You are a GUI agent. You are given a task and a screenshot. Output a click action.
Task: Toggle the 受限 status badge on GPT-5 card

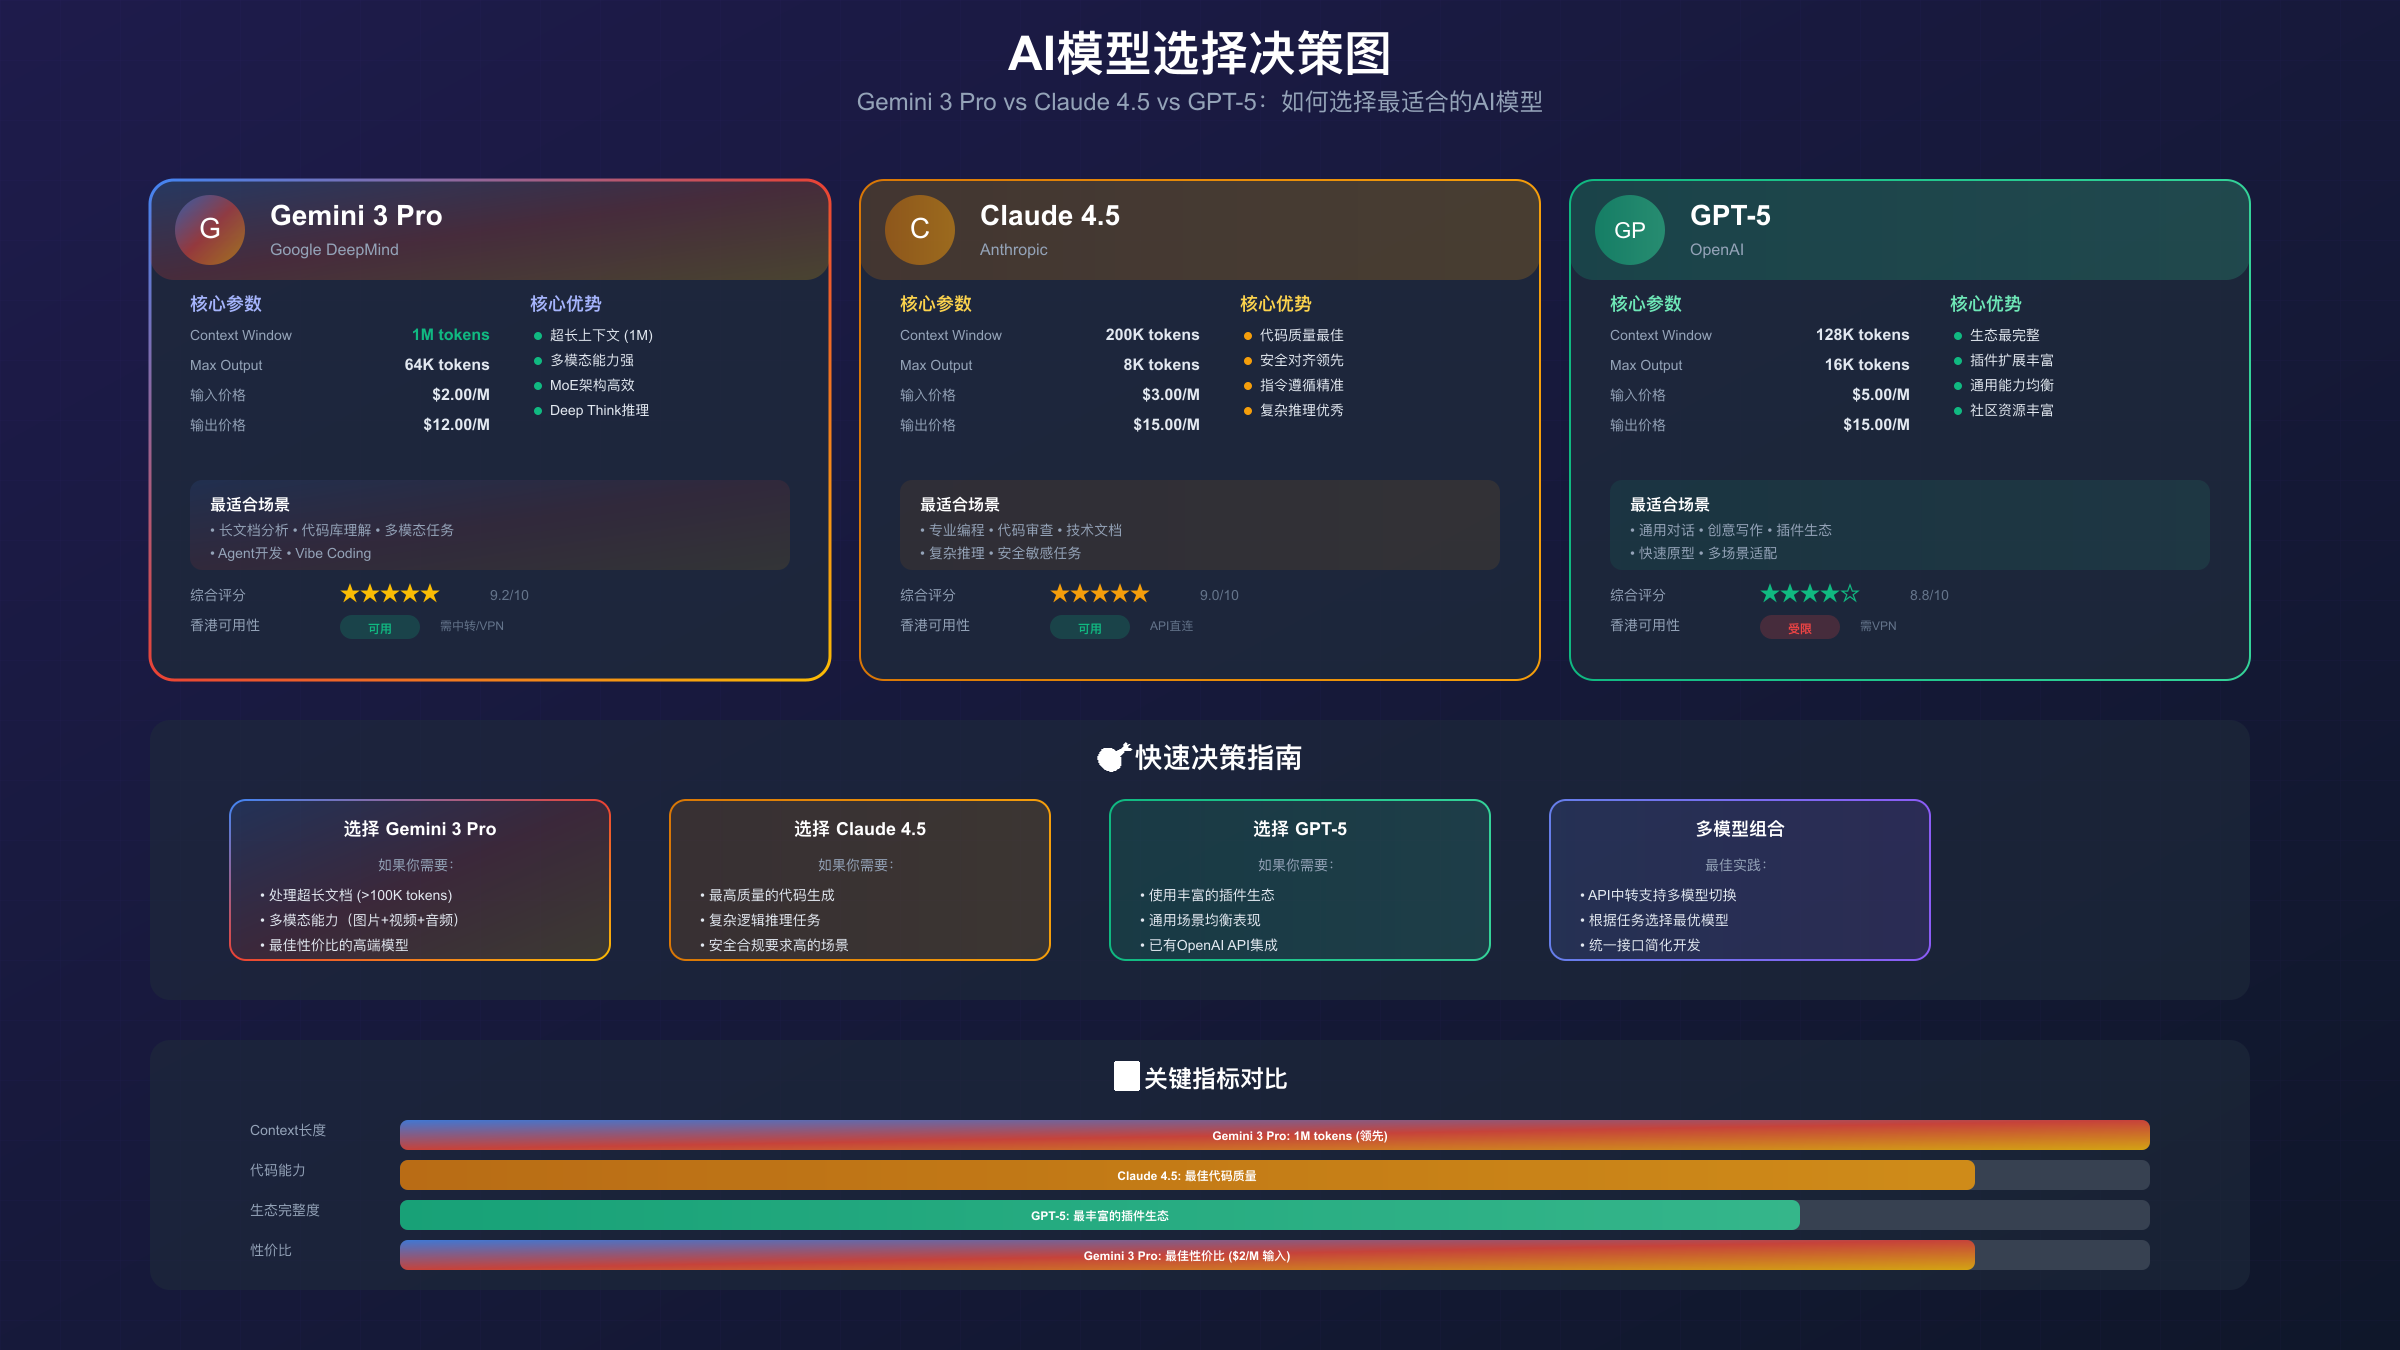(1800, 627)
